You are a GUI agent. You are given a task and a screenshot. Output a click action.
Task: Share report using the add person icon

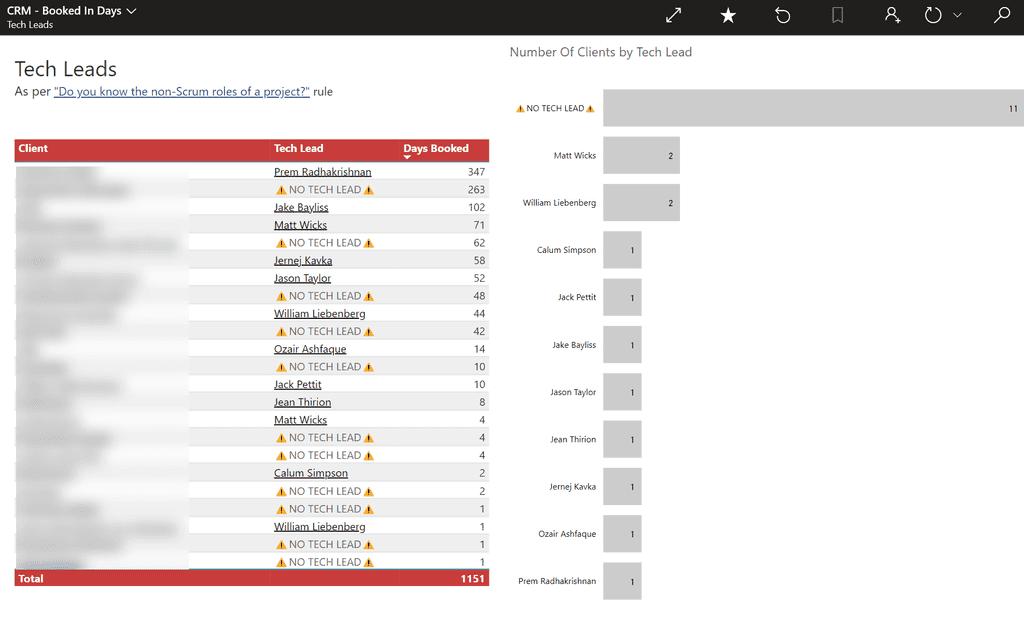click(x=892, y=16)
